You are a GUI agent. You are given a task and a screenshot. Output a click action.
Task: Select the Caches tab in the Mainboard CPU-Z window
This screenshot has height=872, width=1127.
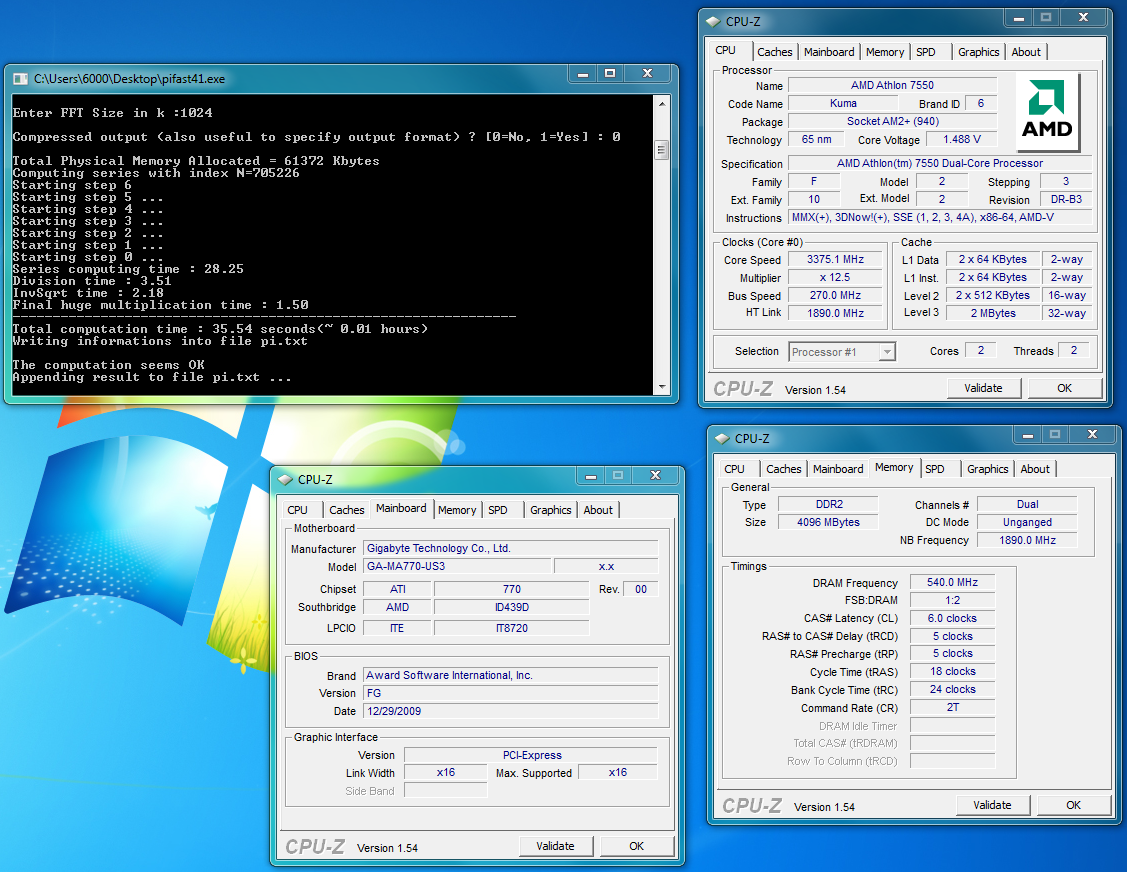click(x=346, y=510)
